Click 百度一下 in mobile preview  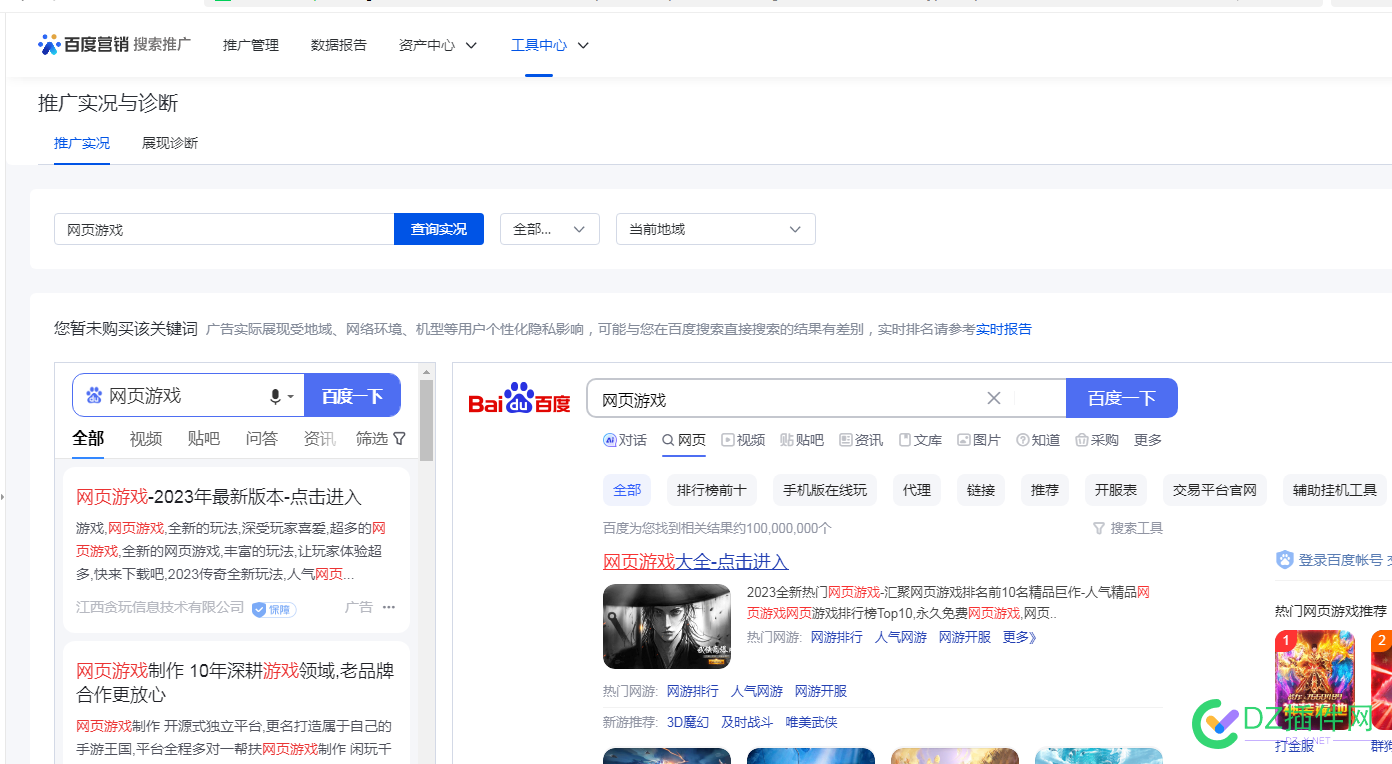coord(352,396)
